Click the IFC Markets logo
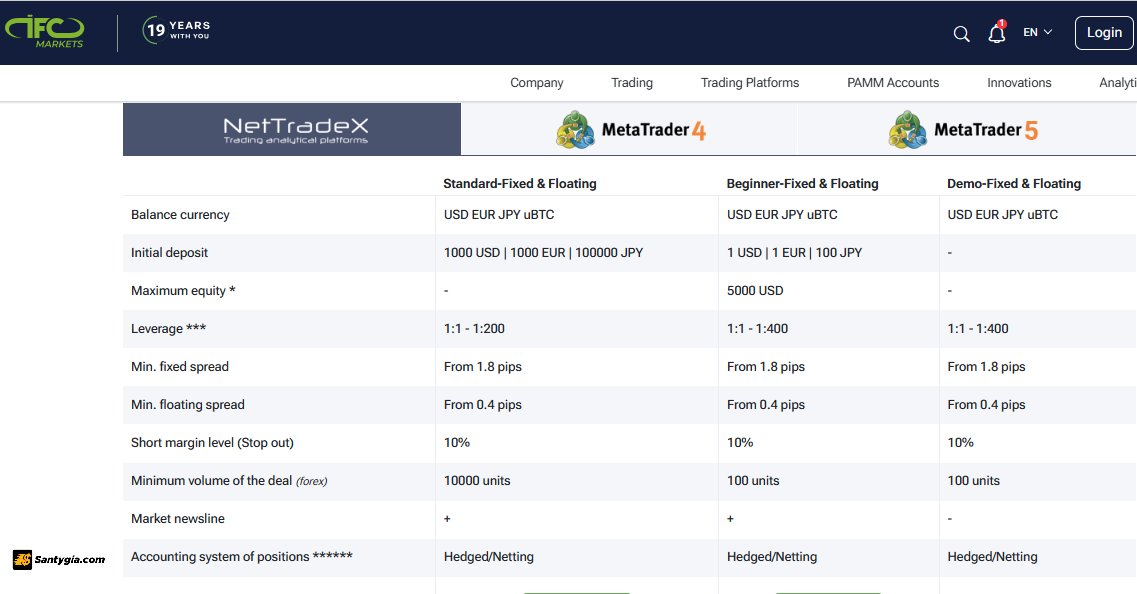Viewport: 1137px width, 594px height. (x=44, y=32)
